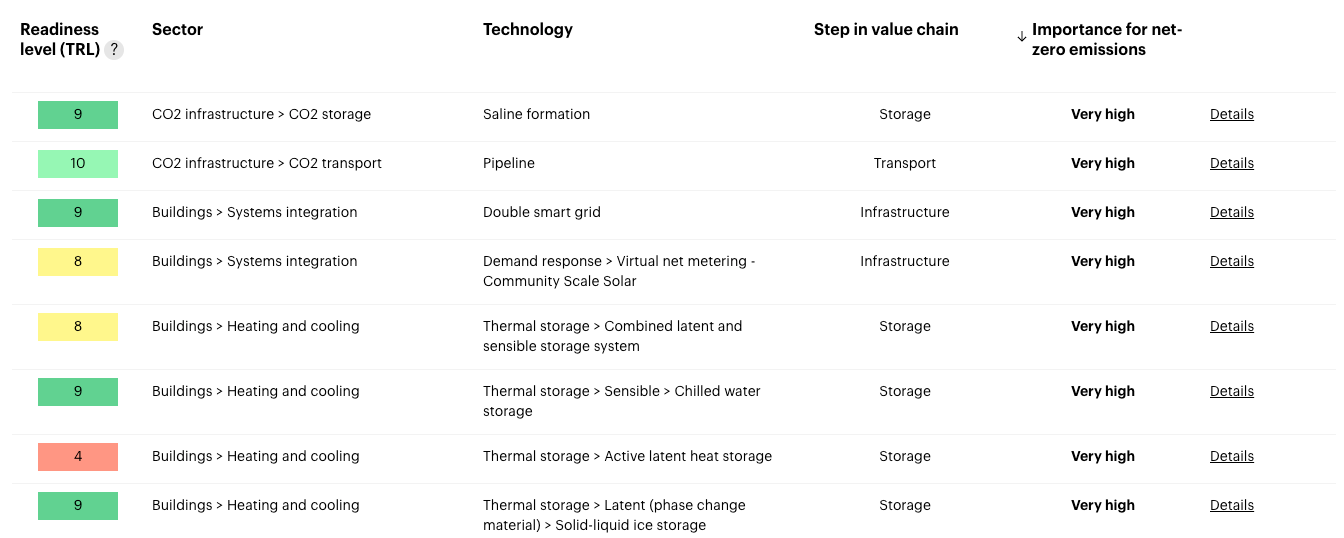Screen dimensions: 1344x538
Task: Sort by Readiness level (TRL) column header
Action: 60,39
